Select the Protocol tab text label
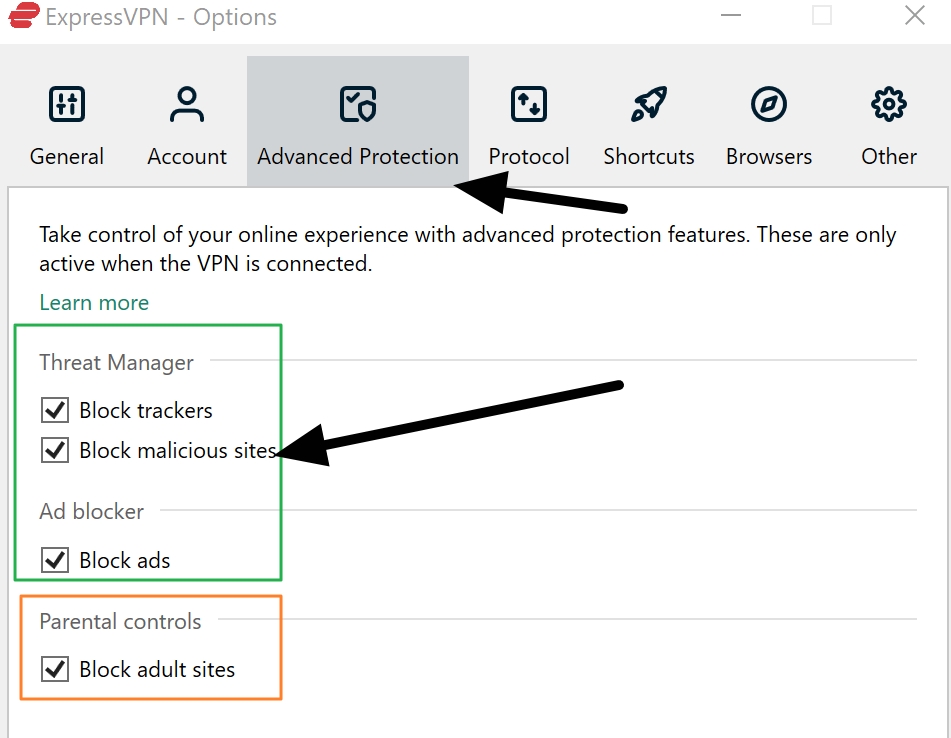Viewport: 951px width, 738px height. (529, 157)
